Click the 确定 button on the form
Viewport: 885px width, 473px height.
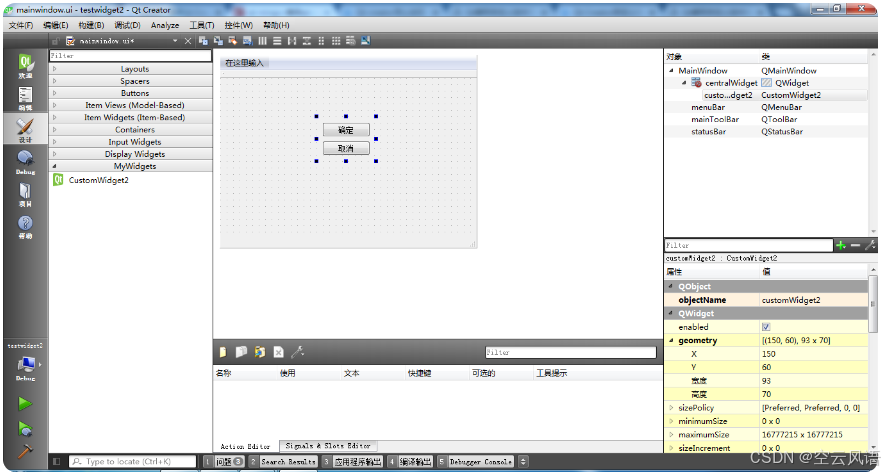click(x=346, y=130)
